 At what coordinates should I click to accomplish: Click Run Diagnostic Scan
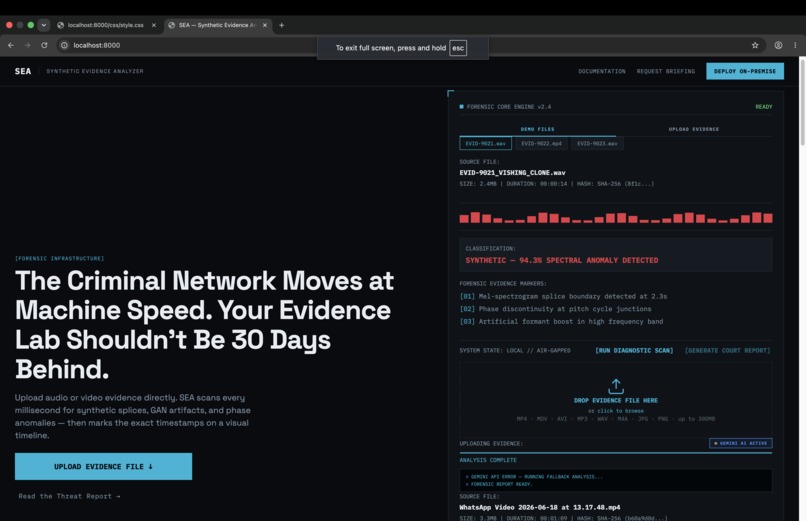(634, 350)
